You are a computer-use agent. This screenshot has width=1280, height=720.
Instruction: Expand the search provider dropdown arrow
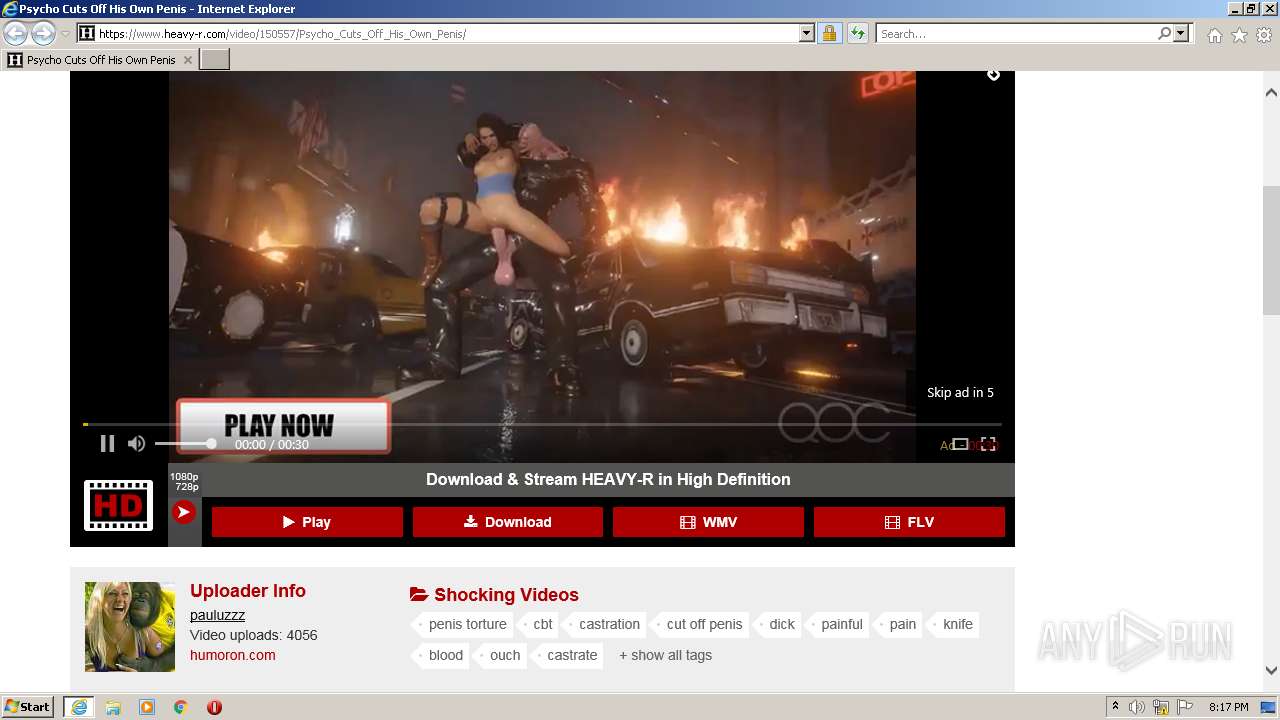tap(1181, 34)
